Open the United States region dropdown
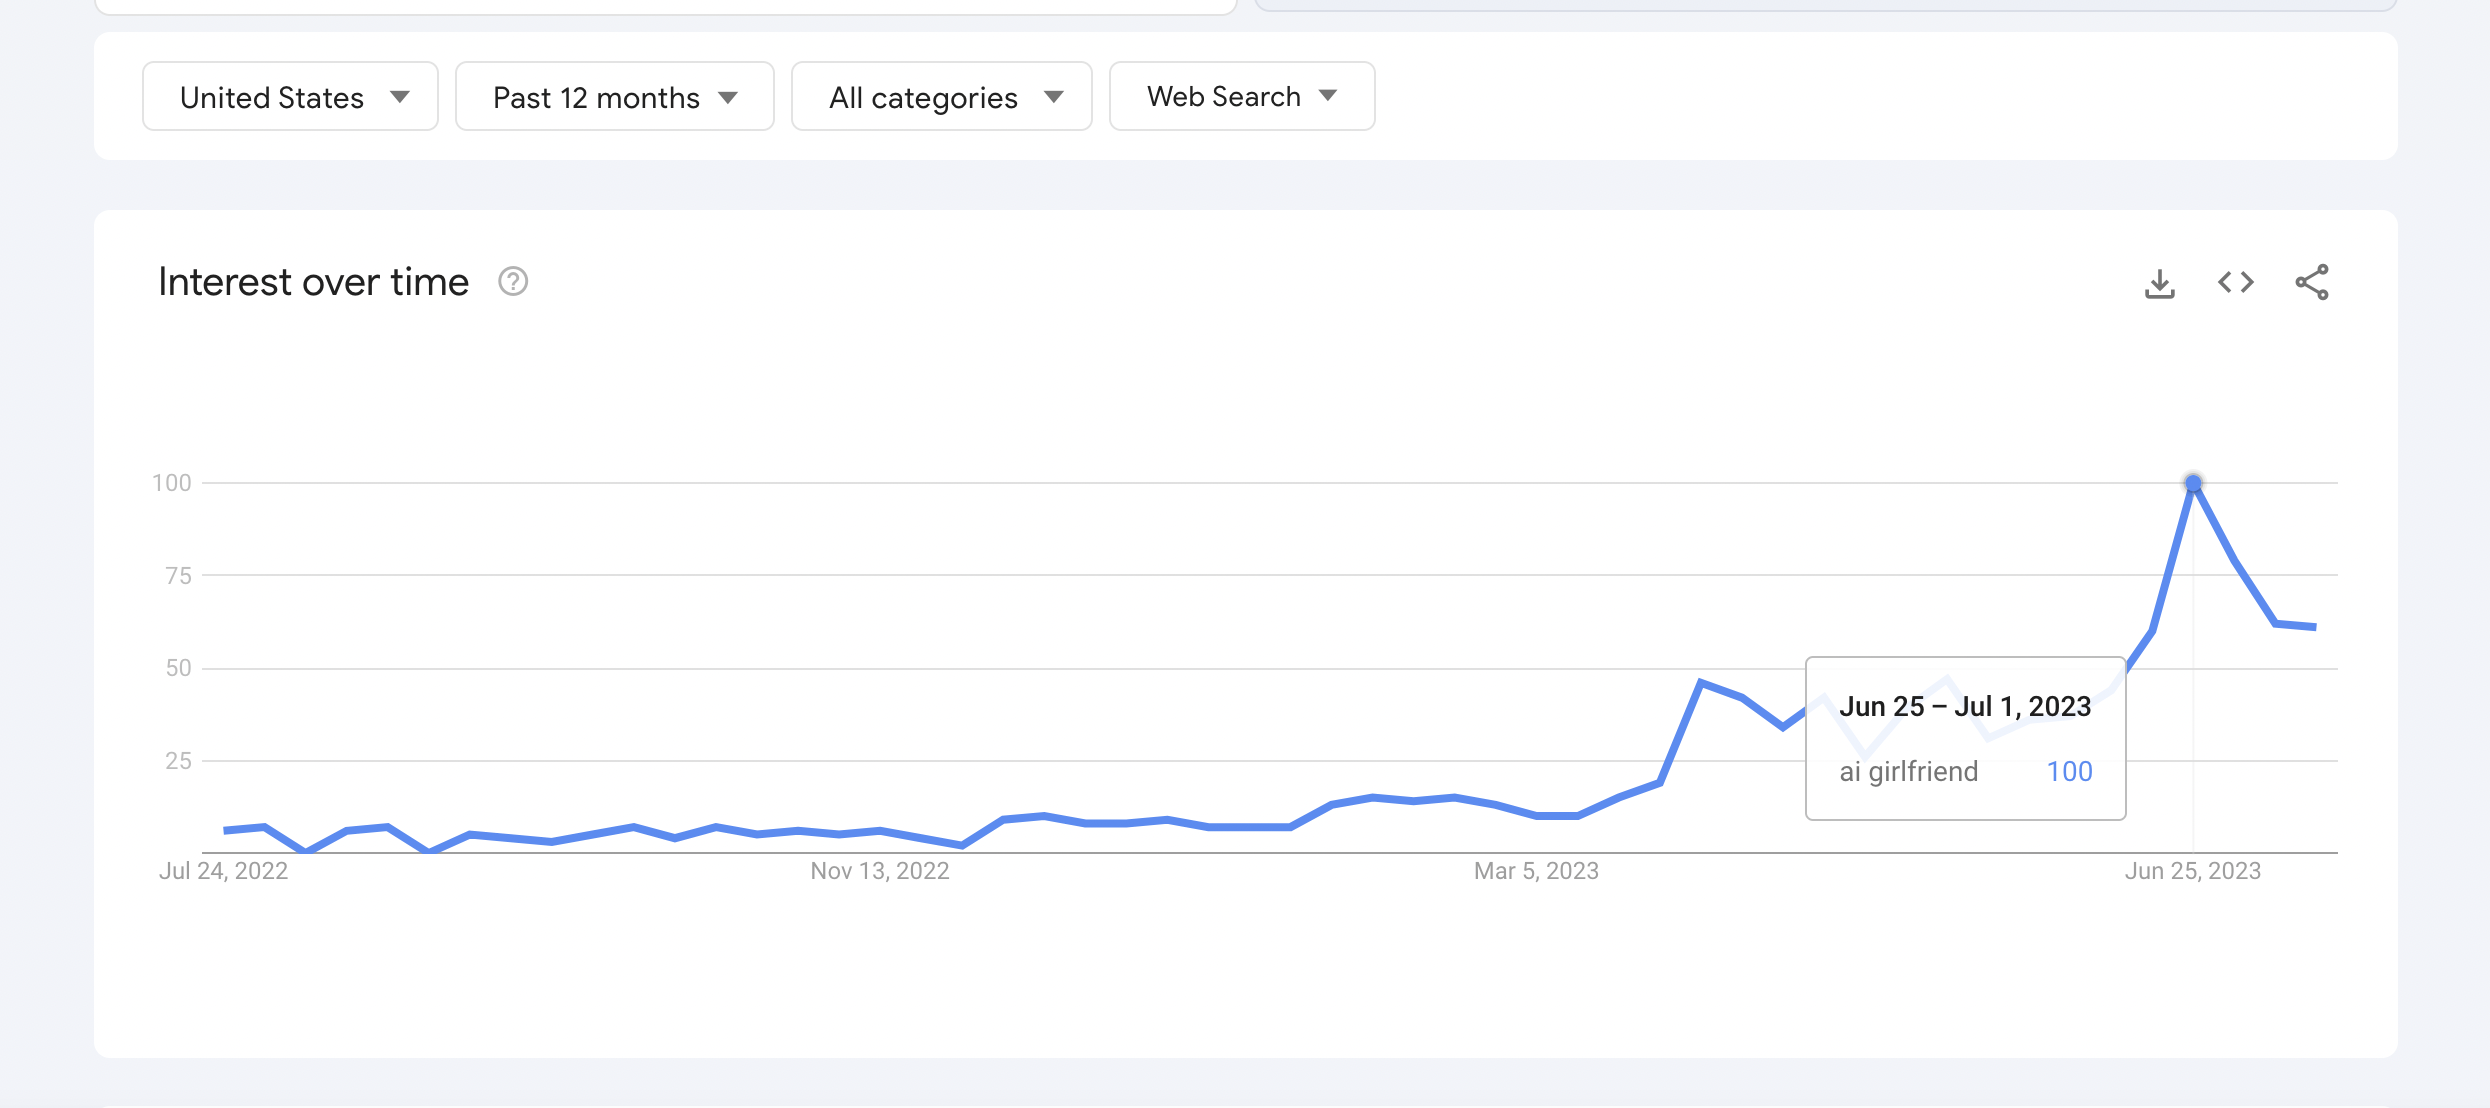The height and width of the screenshot is (1108, 2490). [290, 97]
